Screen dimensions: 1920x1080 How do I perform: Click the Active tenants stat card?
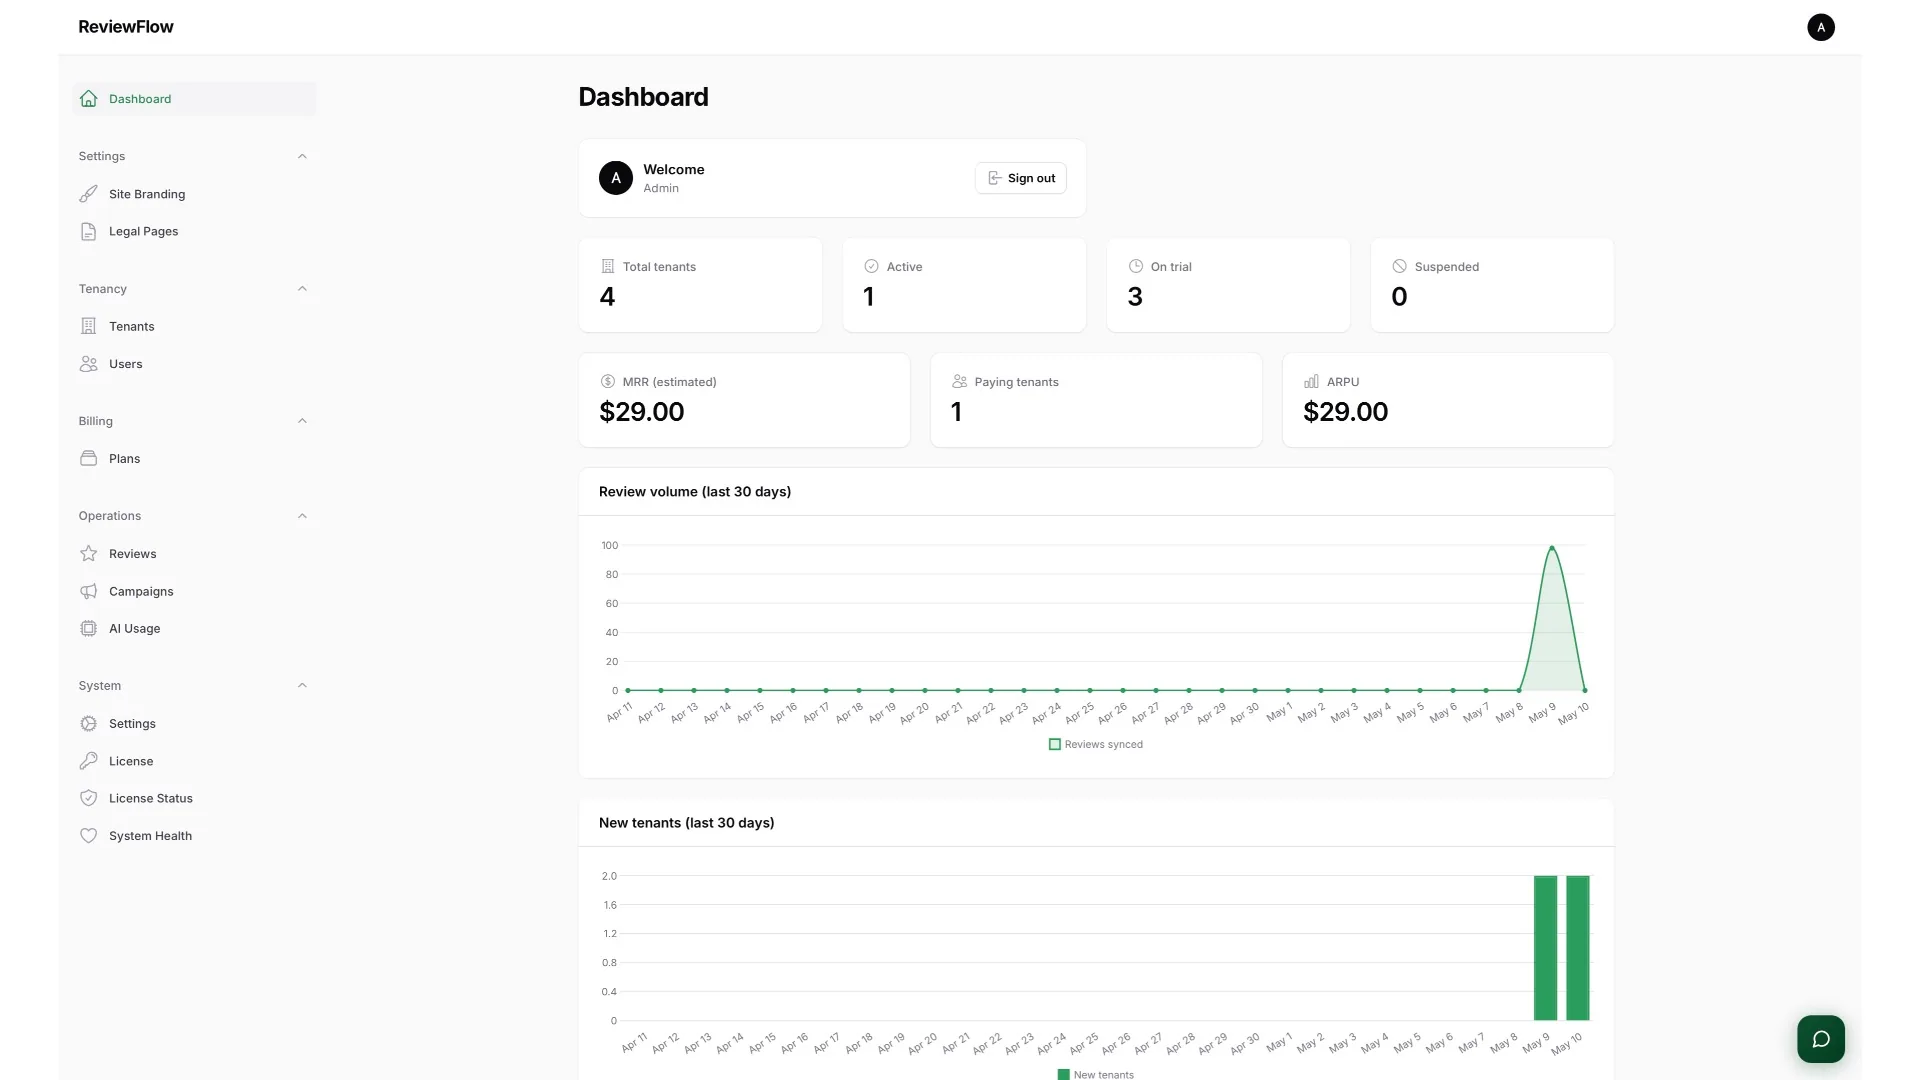[x=964, y=285]
